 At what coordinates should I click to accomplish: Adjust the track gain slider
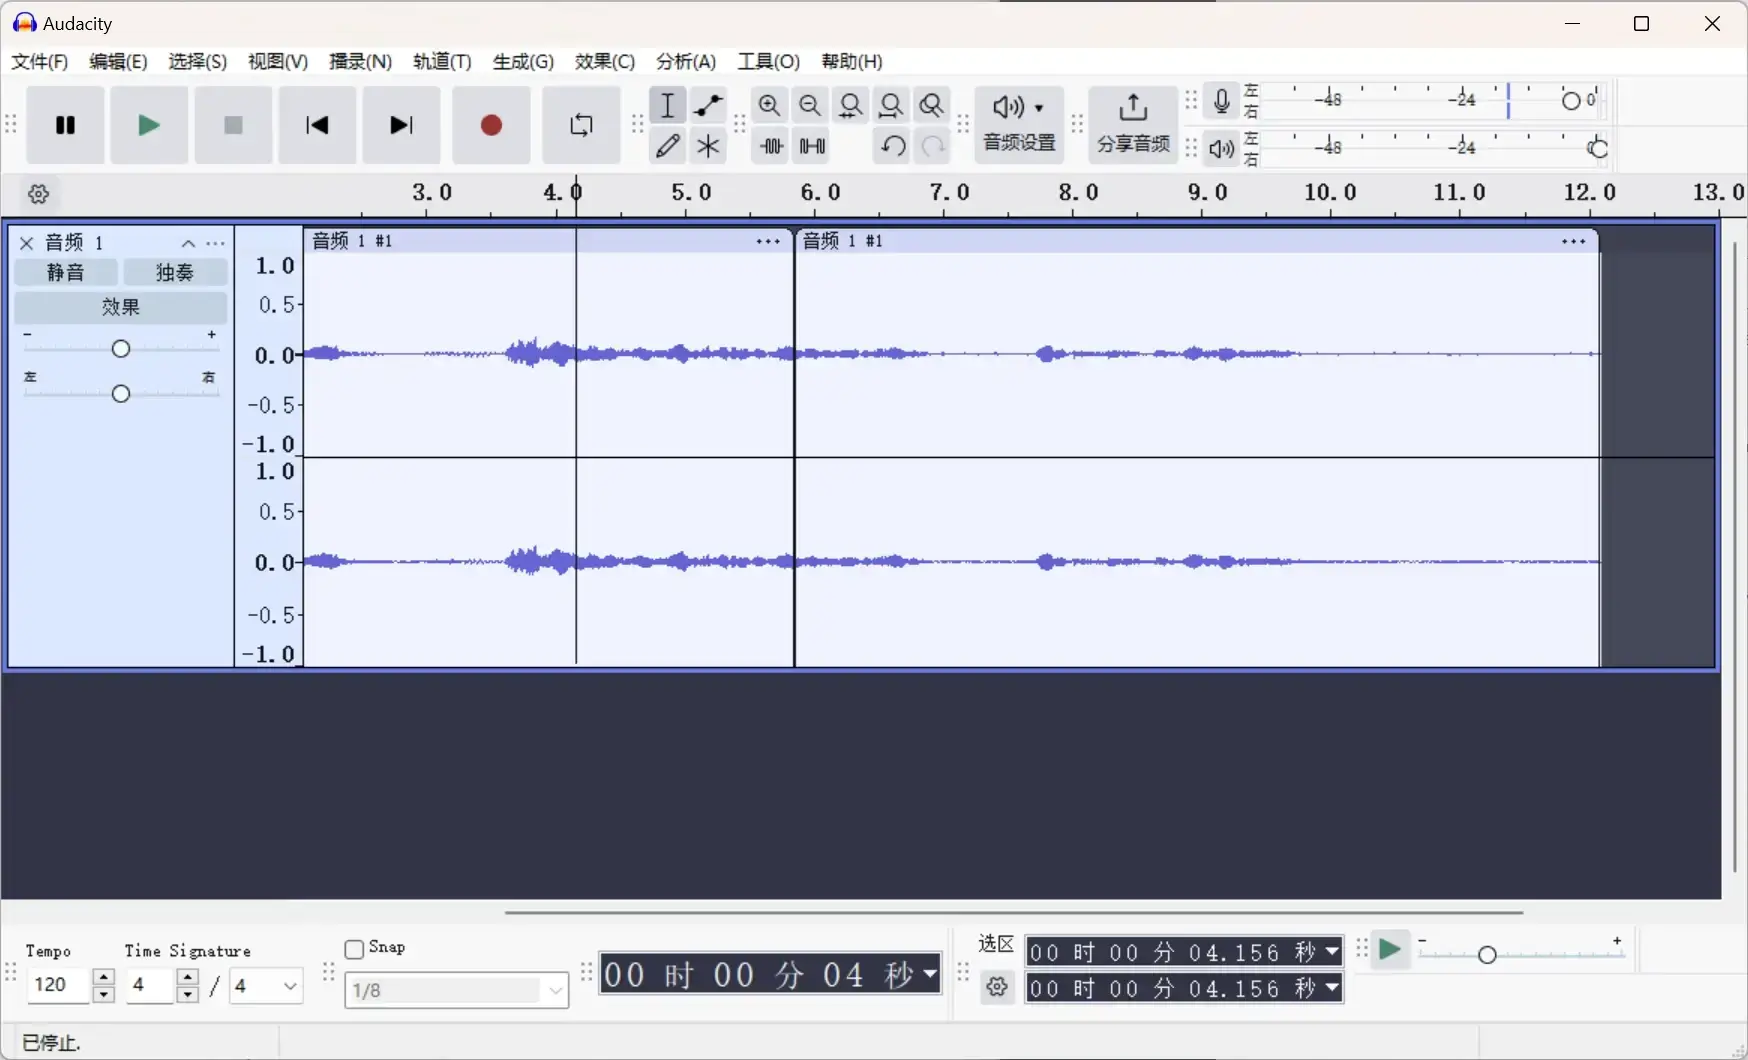120,347
